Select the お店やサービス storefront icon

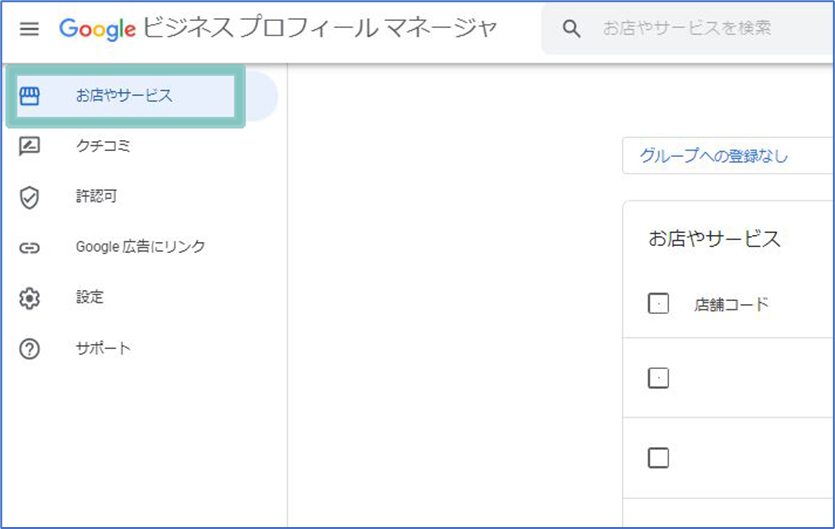tap(29, 96)
